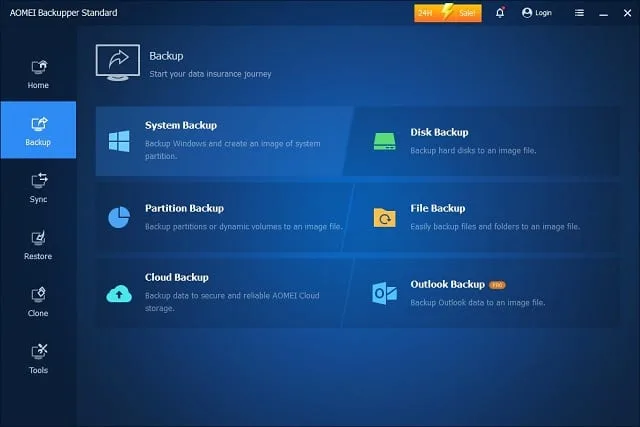Click "Backup Outlook data to an image file."
The height and width of the screenshot is (427, 640).
(478, 302)
